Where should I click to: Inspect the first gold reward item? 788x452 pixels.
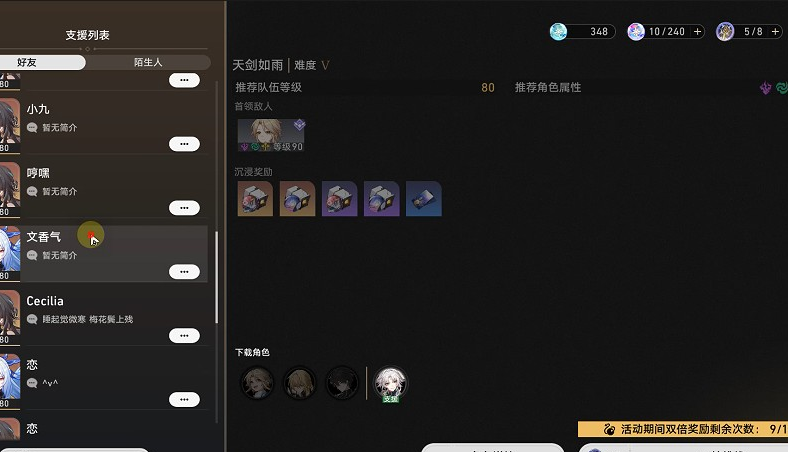(255, 199)
